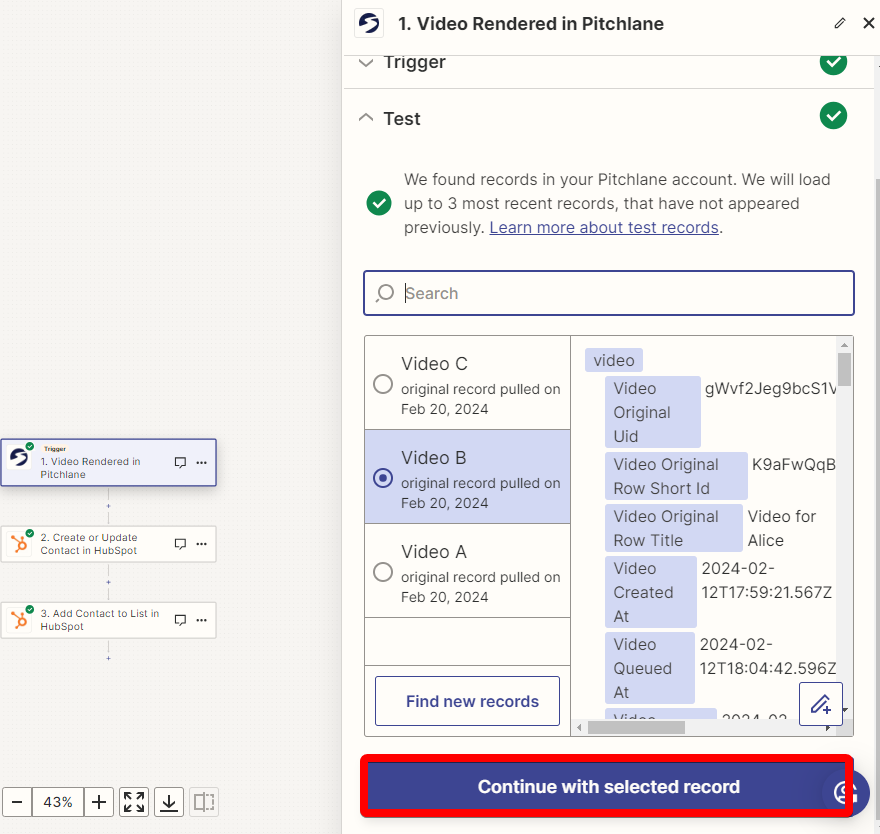Click the magnifier icon in search box
The image size is (880, 834).
coord(385,293)
